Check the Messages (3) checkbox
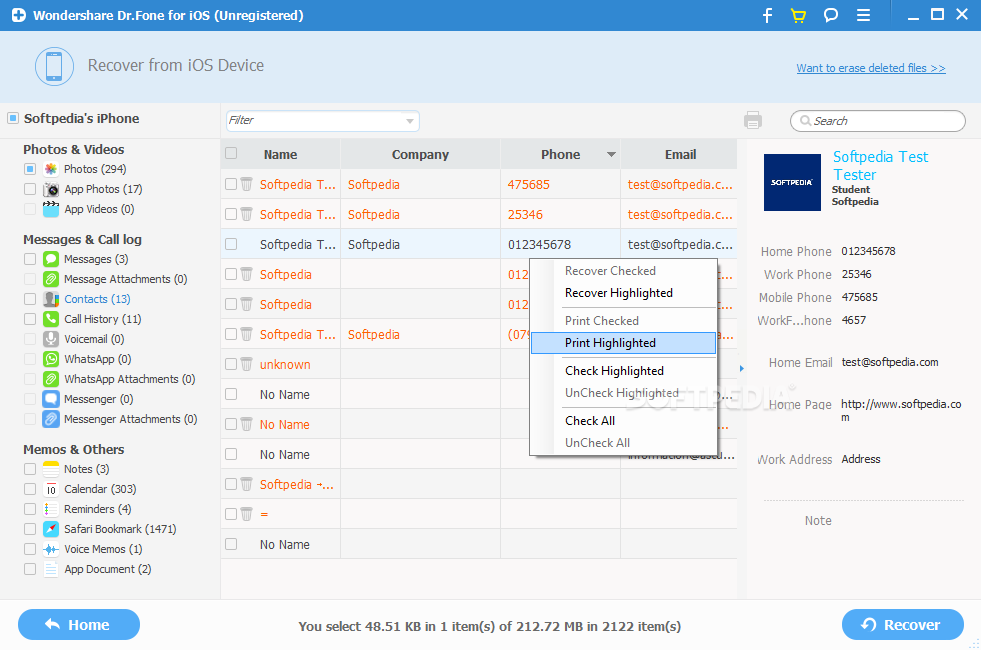This screenshot has width=981, height=650. pyautogui.click(x=29, y=259)
